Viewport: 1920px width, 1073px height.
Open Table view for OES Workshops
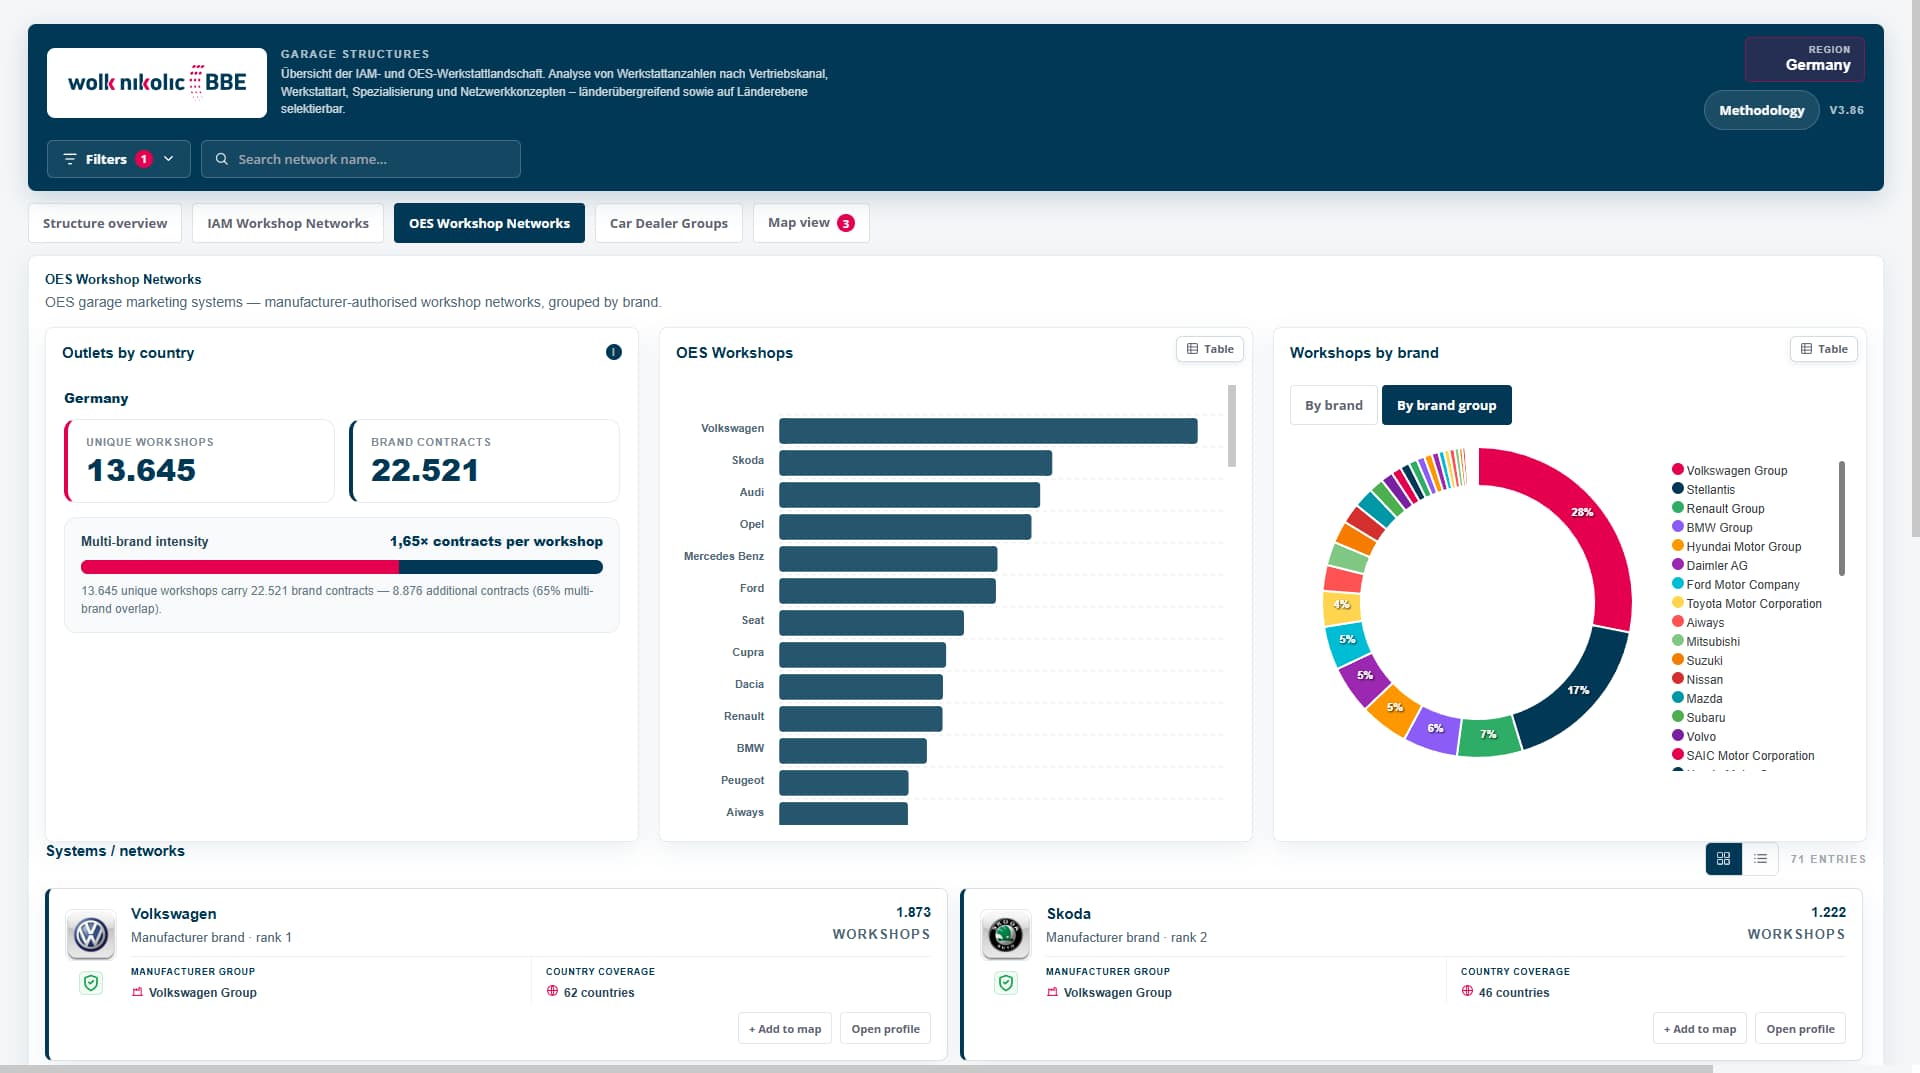pos(1210,349)
